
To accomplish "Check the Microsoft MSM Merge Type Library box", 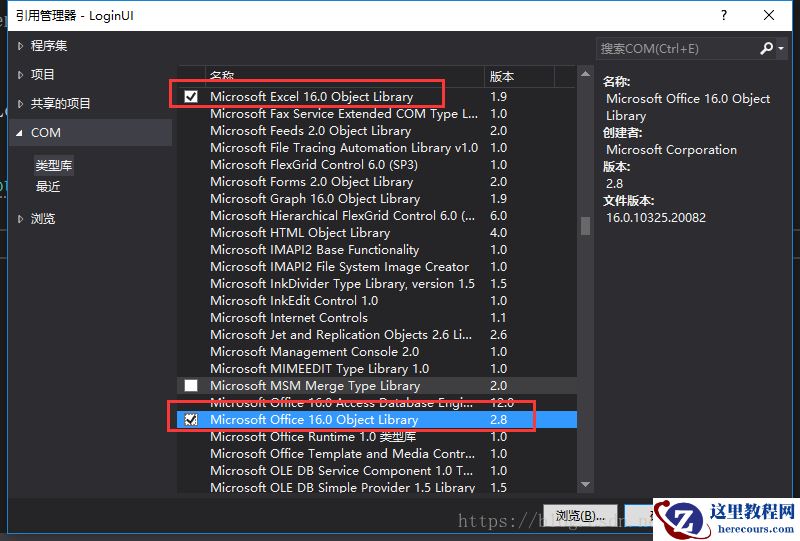I will pyautogui.click(x=191, y=385).
